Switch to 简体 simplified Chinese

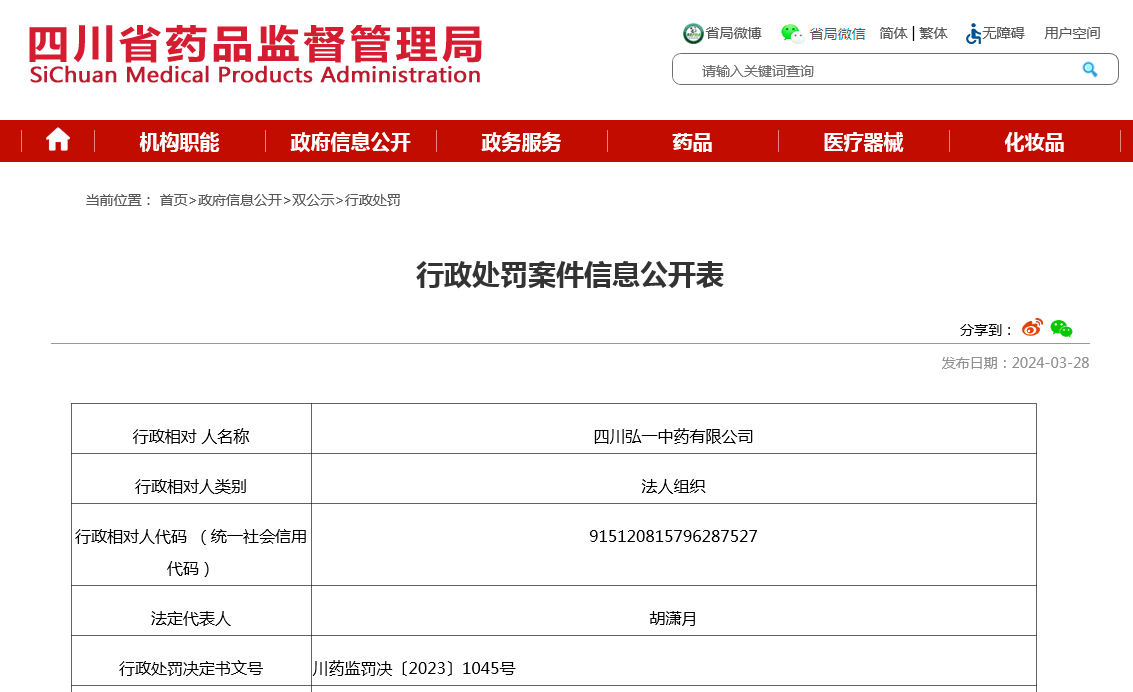tap(893, 33)
